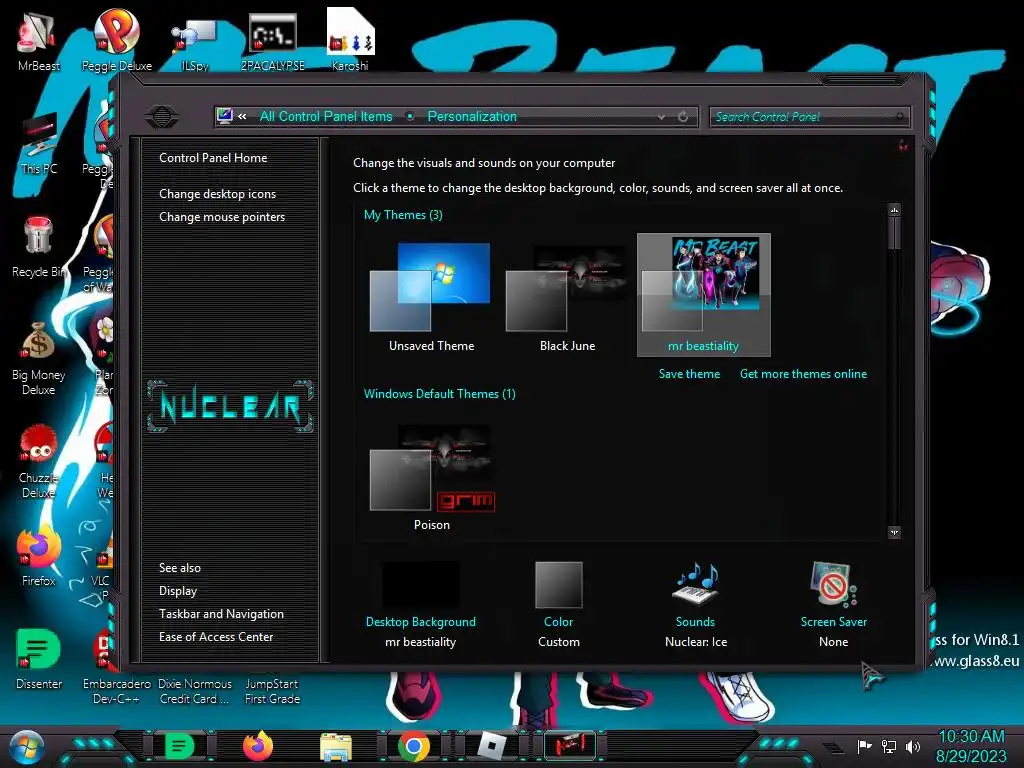
Task: Click the Personalization window taskbar button
Action: [x=570, y=745]
